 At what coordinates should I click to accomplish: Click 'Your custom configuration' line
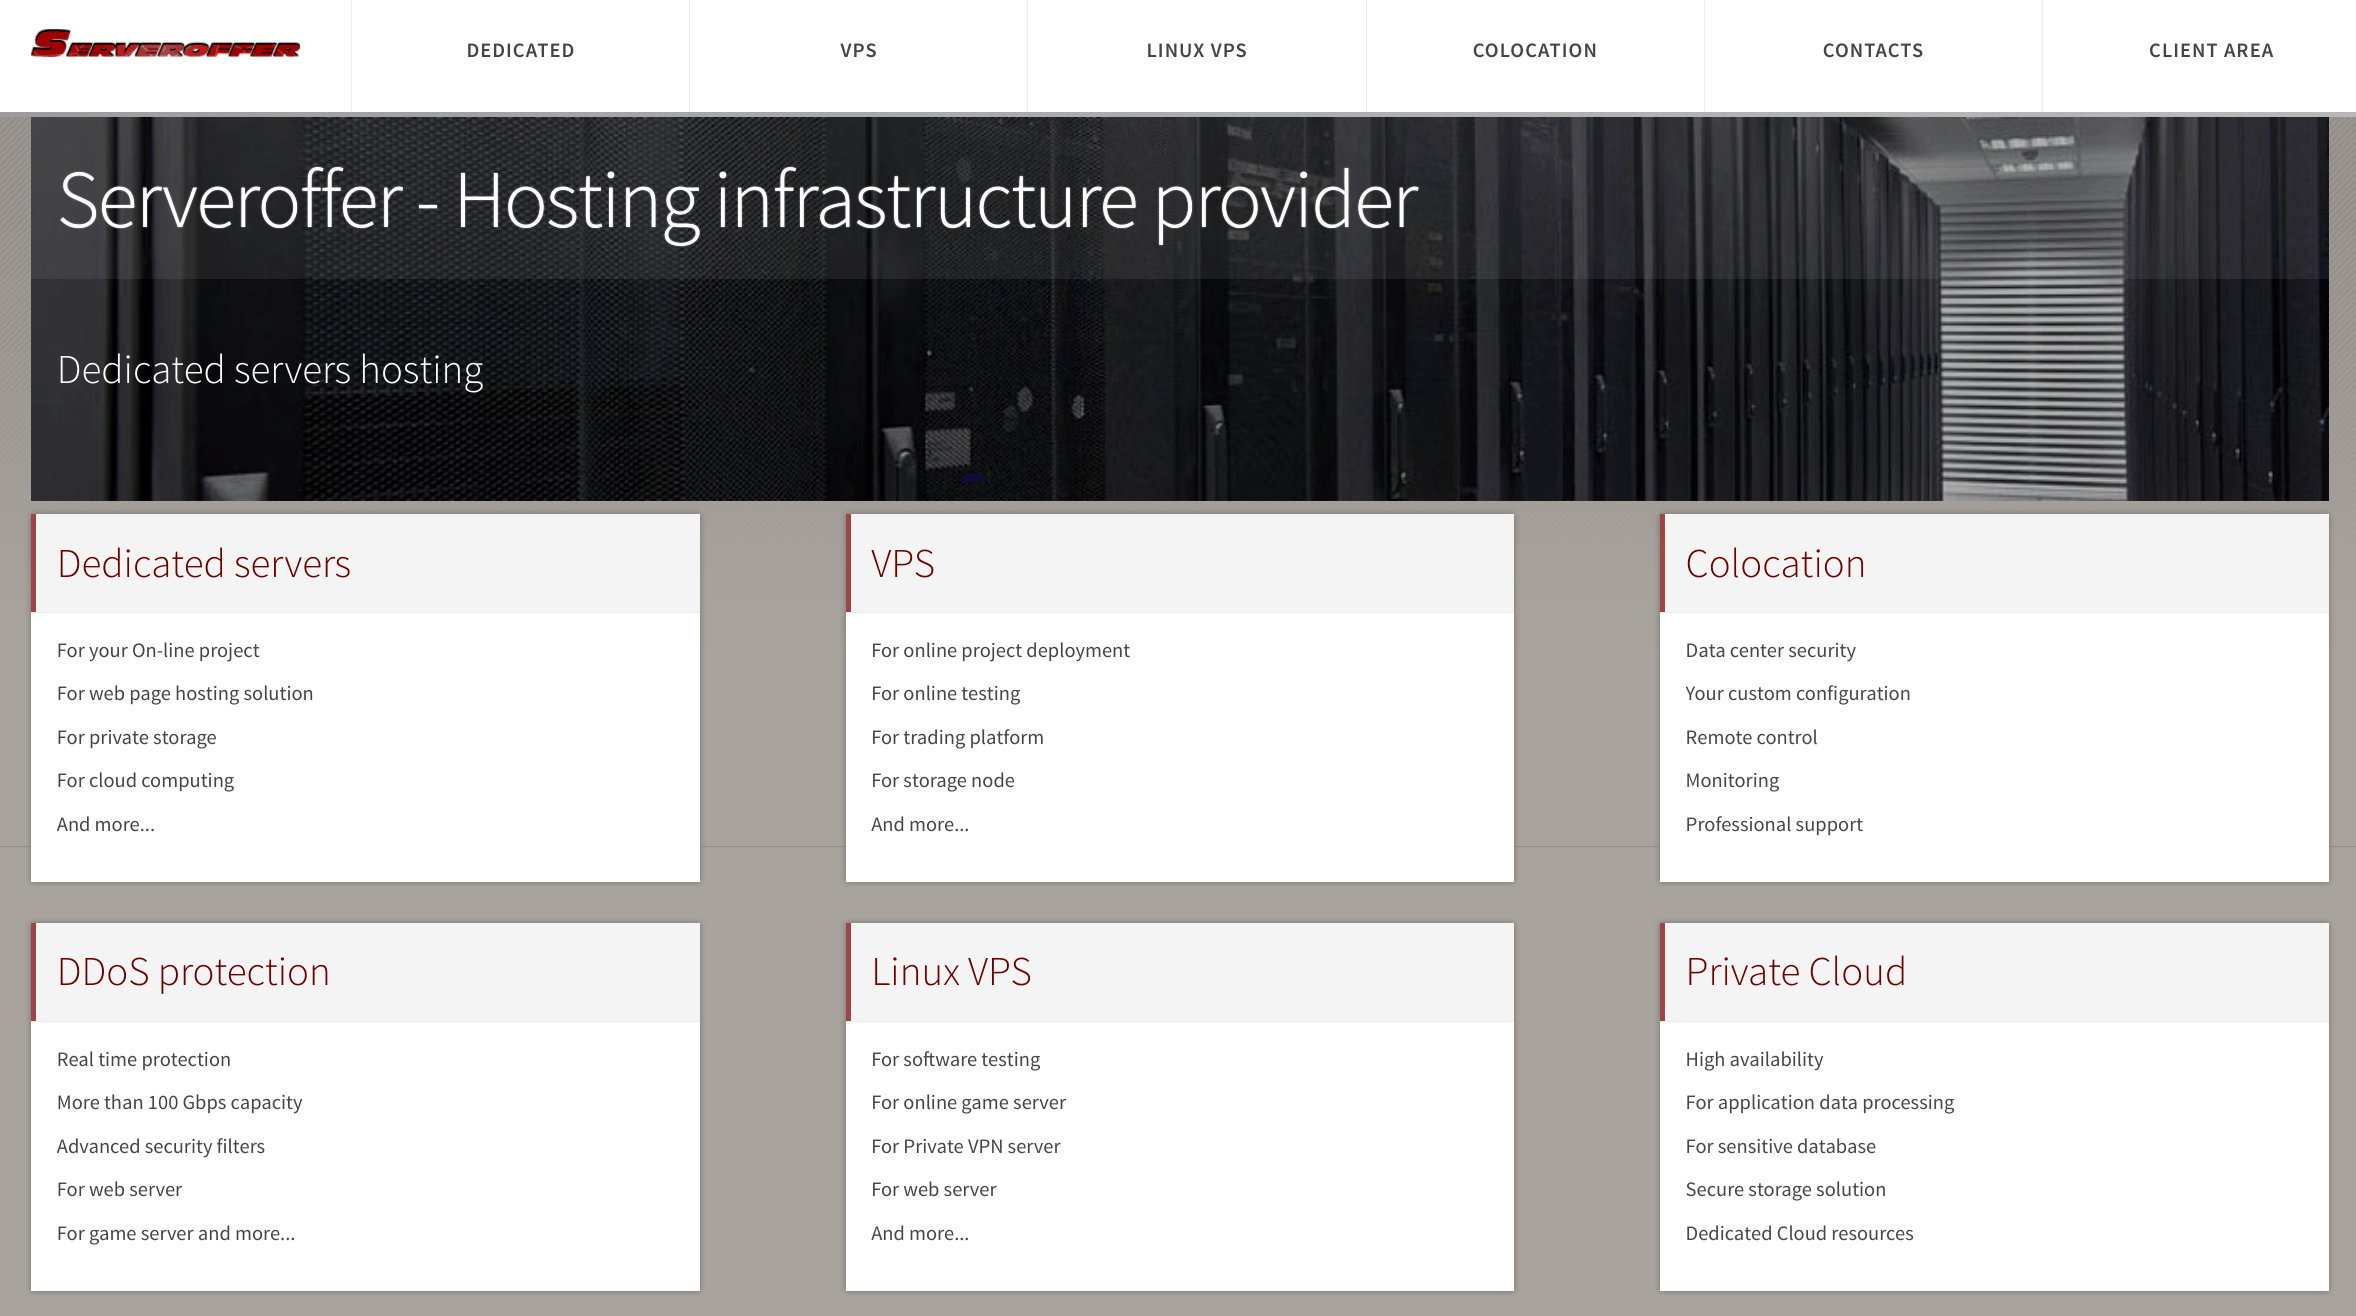coord(1797,693)
